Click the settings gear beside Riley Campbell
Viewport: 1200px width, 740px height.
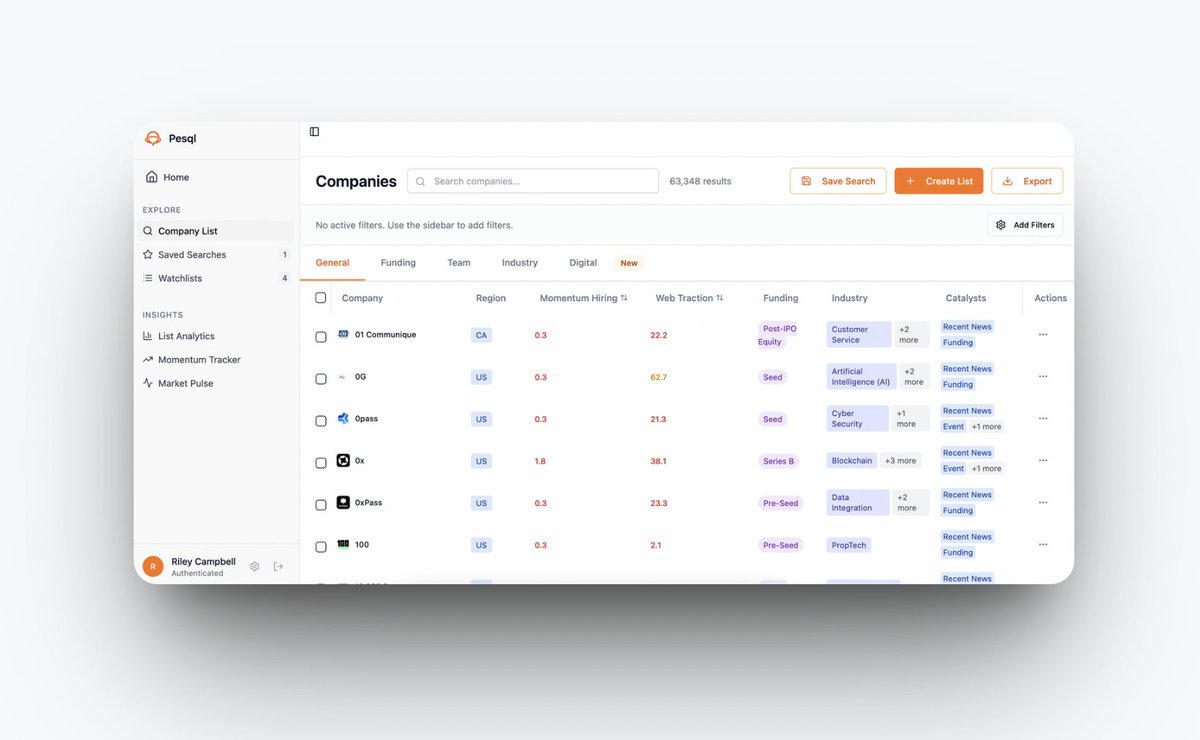coord(255,566)
